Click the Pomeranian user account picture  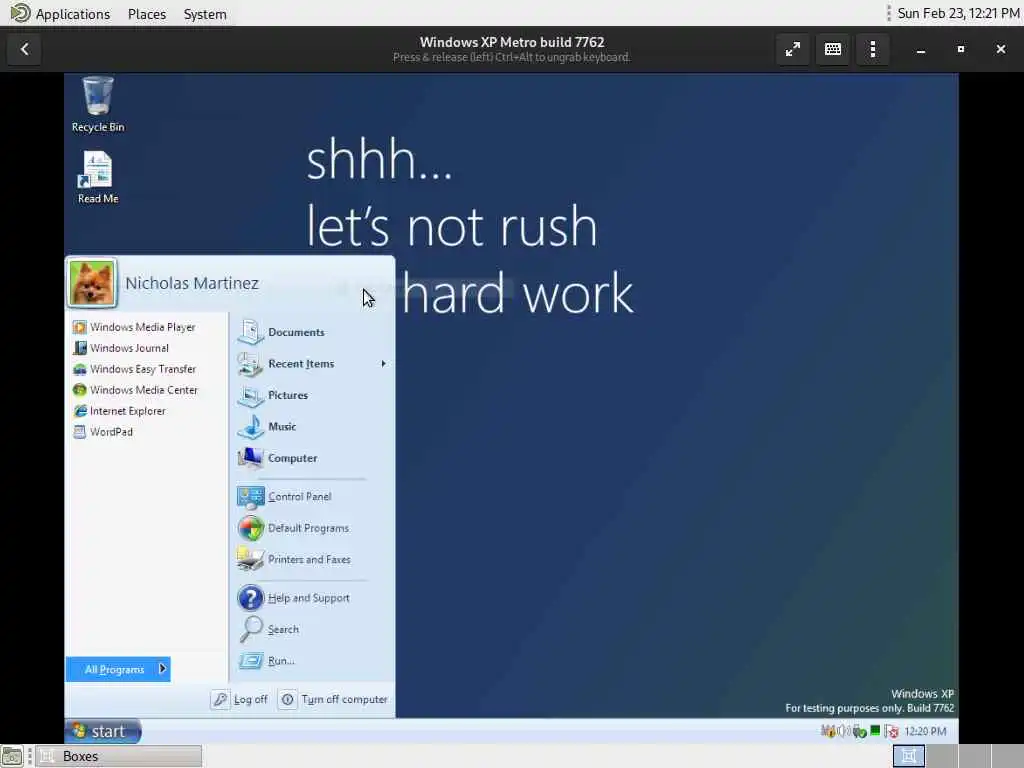[x=92, y=283]
